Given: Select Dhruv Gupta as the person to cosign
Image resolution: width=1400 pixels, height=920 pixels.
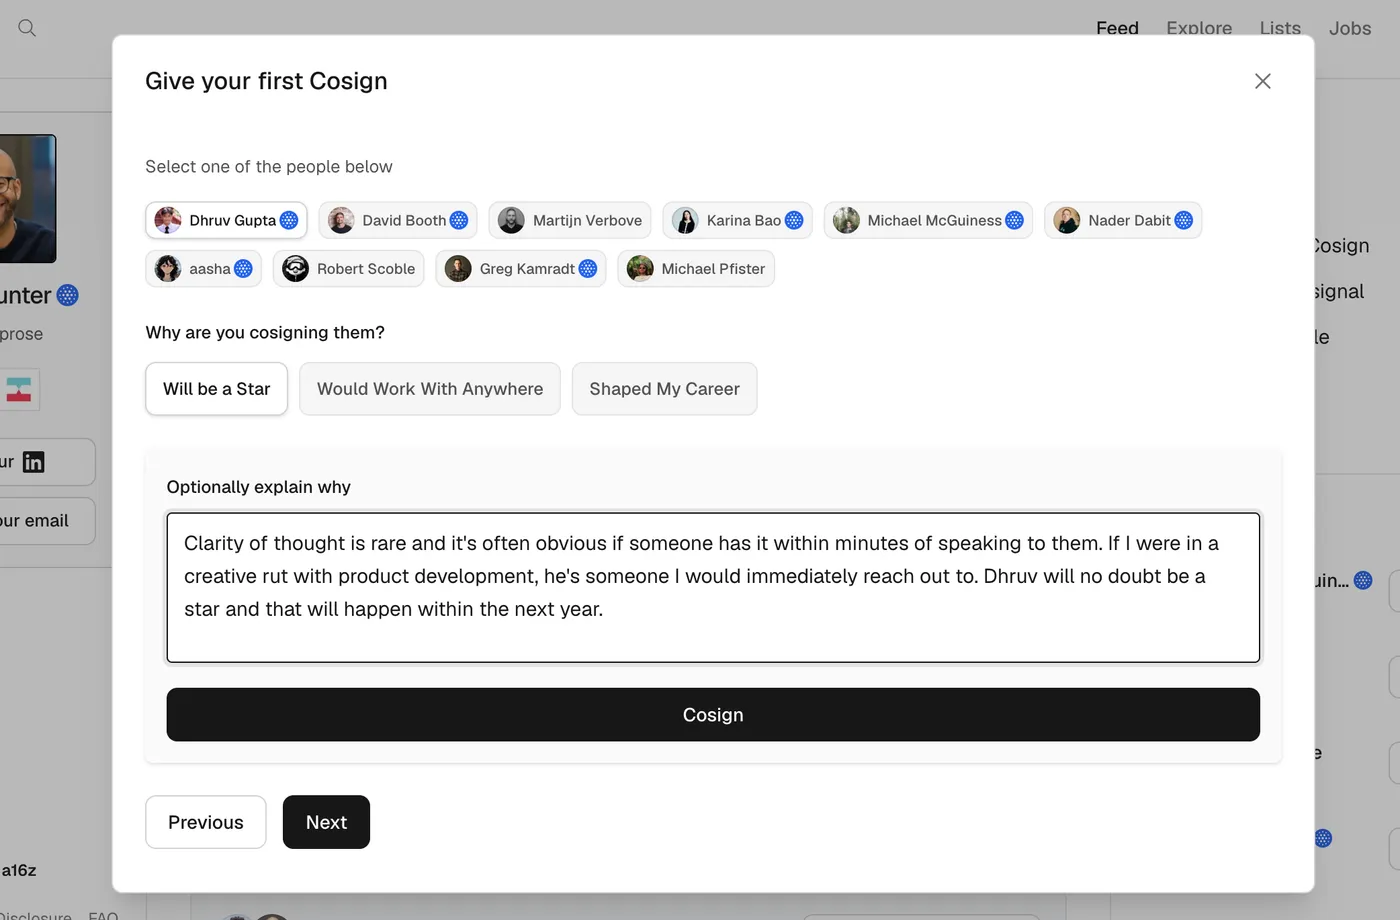Looking at the screenshot, I should click(x=226, y=220).
